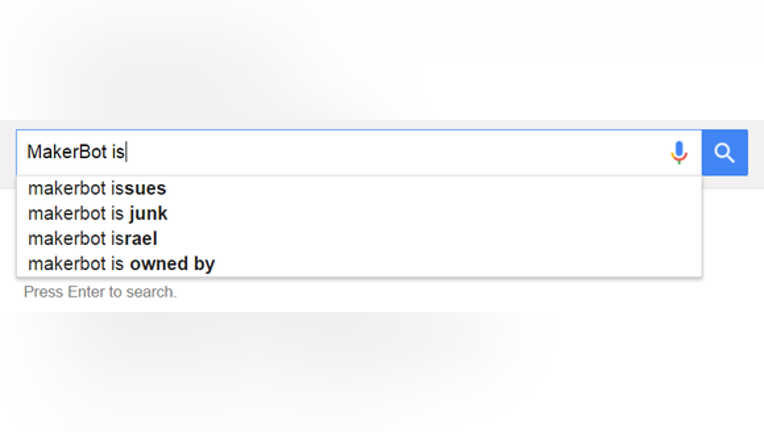Select the 'makerbot issues' suggestion

pos(359,188)
